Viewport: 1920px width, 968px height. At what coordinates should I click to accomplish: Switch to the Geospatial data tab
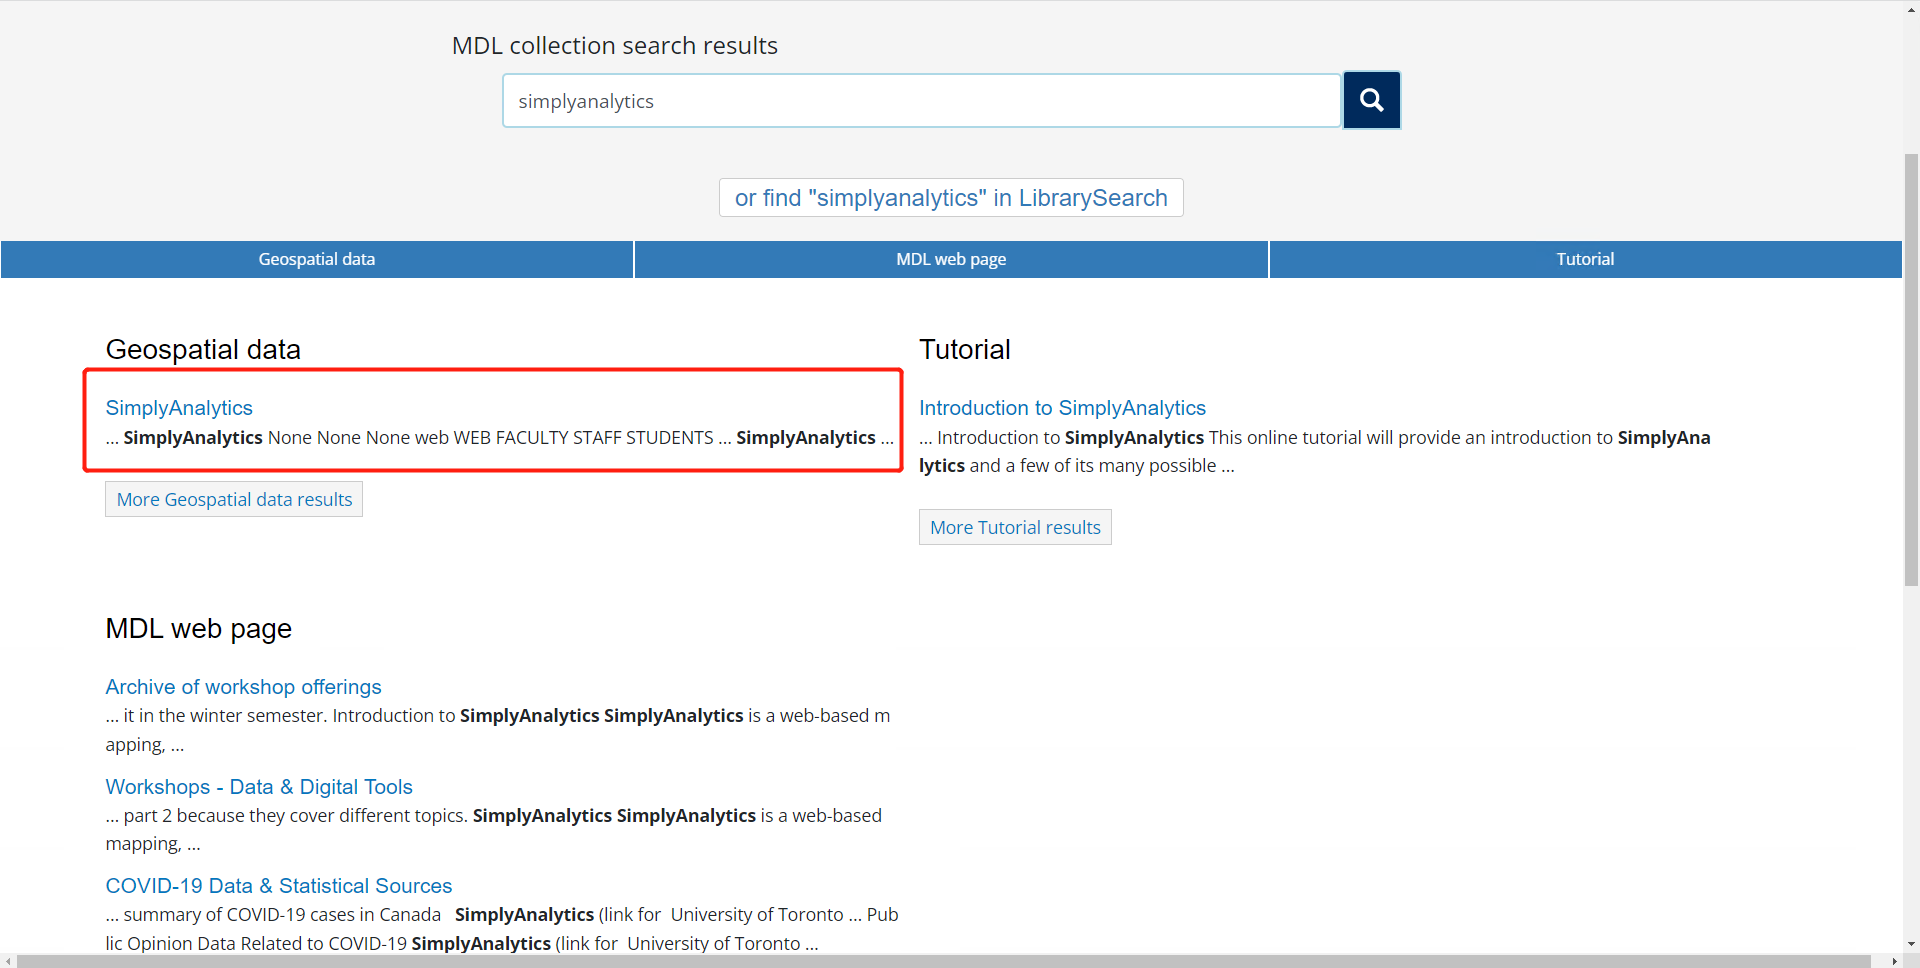(x=316, y=259)
